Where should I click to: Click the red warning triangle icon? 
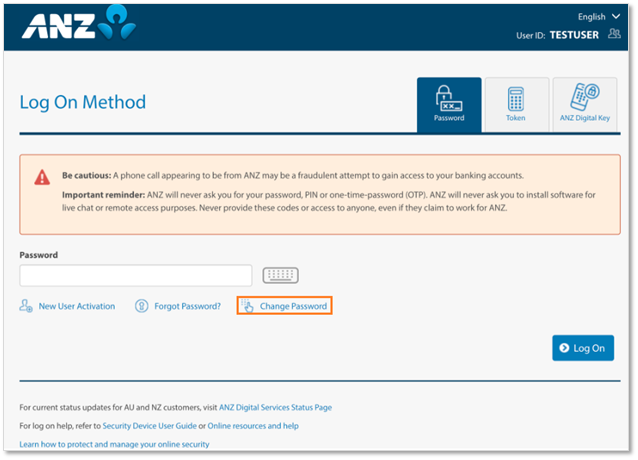coord(42,177)
